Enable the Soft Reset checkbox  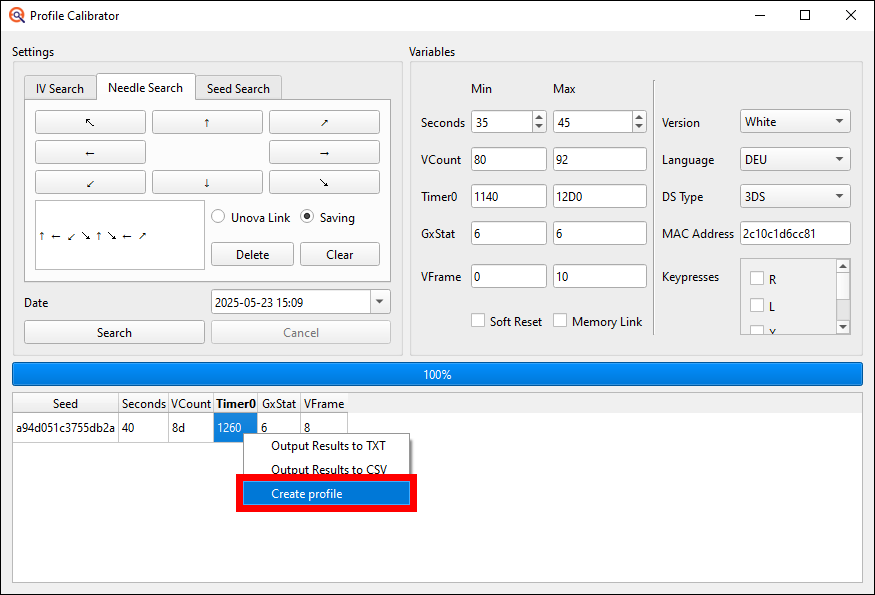pos(478,321)
